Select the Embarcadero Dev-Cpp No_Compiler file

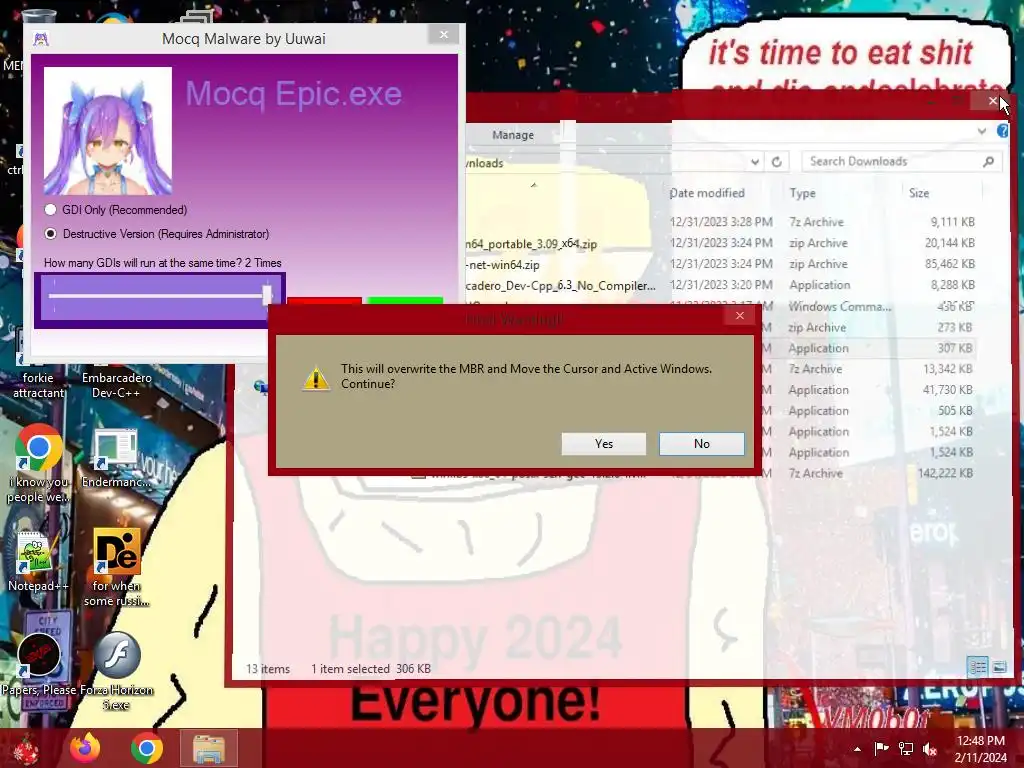tap(561, 286)
